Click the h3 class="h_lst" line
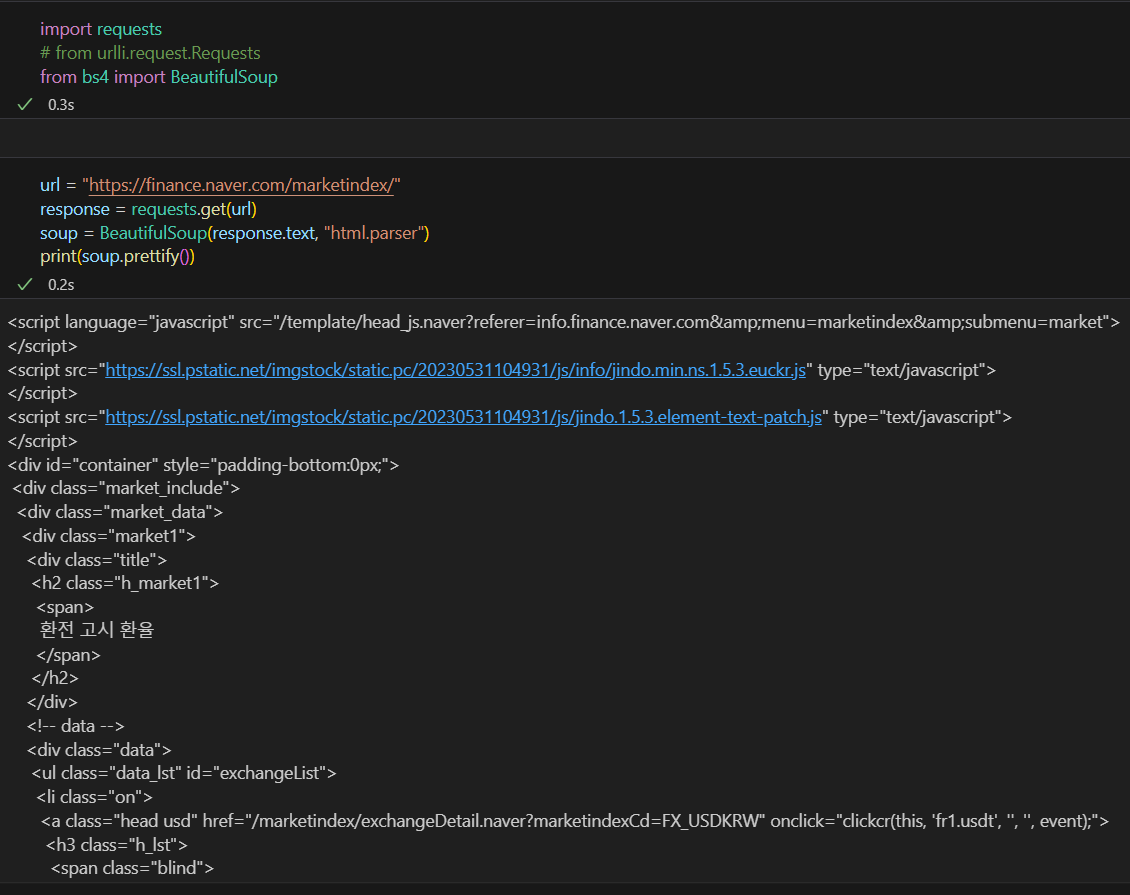The image size is (1130, 895). (x=117, y=845)
